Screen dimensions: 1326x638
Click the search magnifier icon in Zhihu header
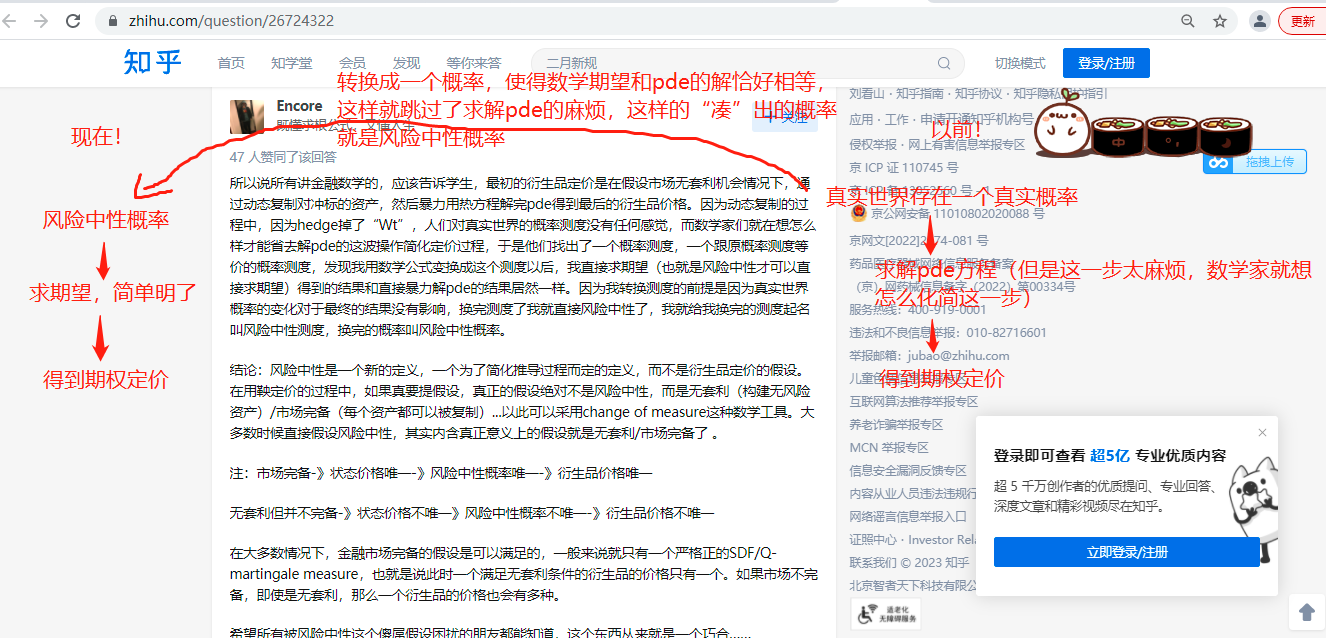[x=944, y=63]
